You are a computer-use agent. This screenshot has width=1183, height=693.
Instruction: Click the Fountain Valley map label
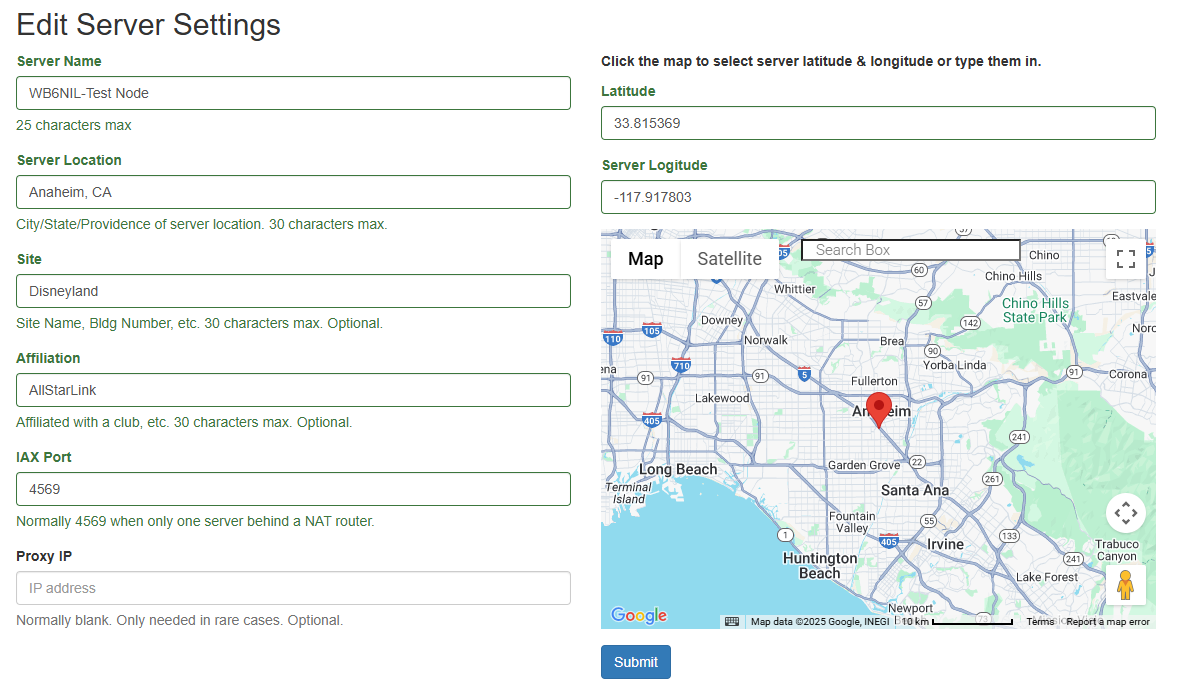[853, 522]
